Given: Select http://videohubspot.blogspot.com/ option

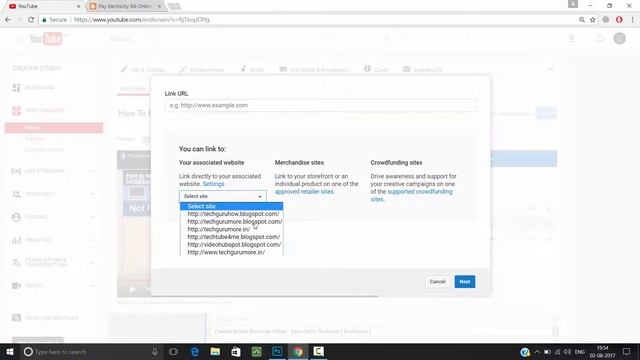Looking at the screenshot, I should click(x=234, y=244).
